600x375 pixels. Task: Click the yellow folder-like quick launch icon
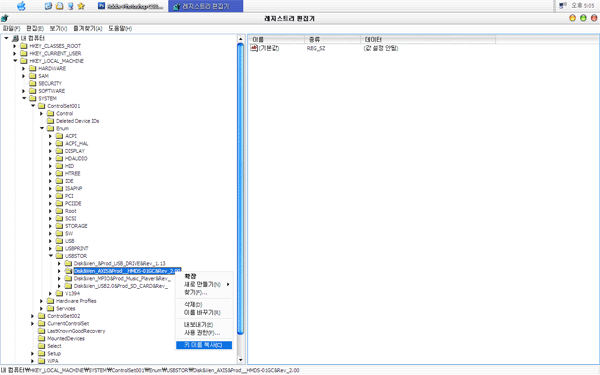coord(59,6)
